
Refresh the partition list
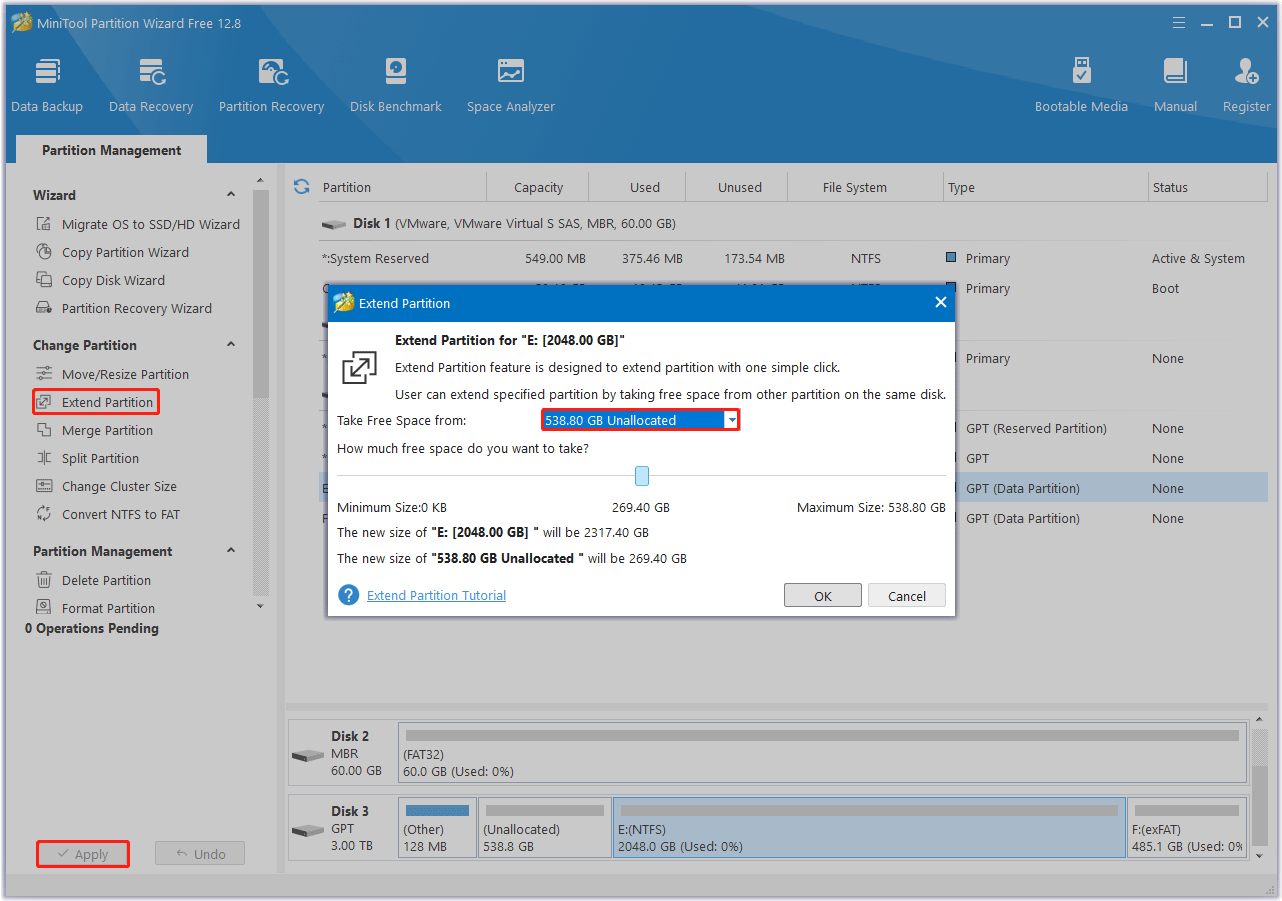pos(301,187)
